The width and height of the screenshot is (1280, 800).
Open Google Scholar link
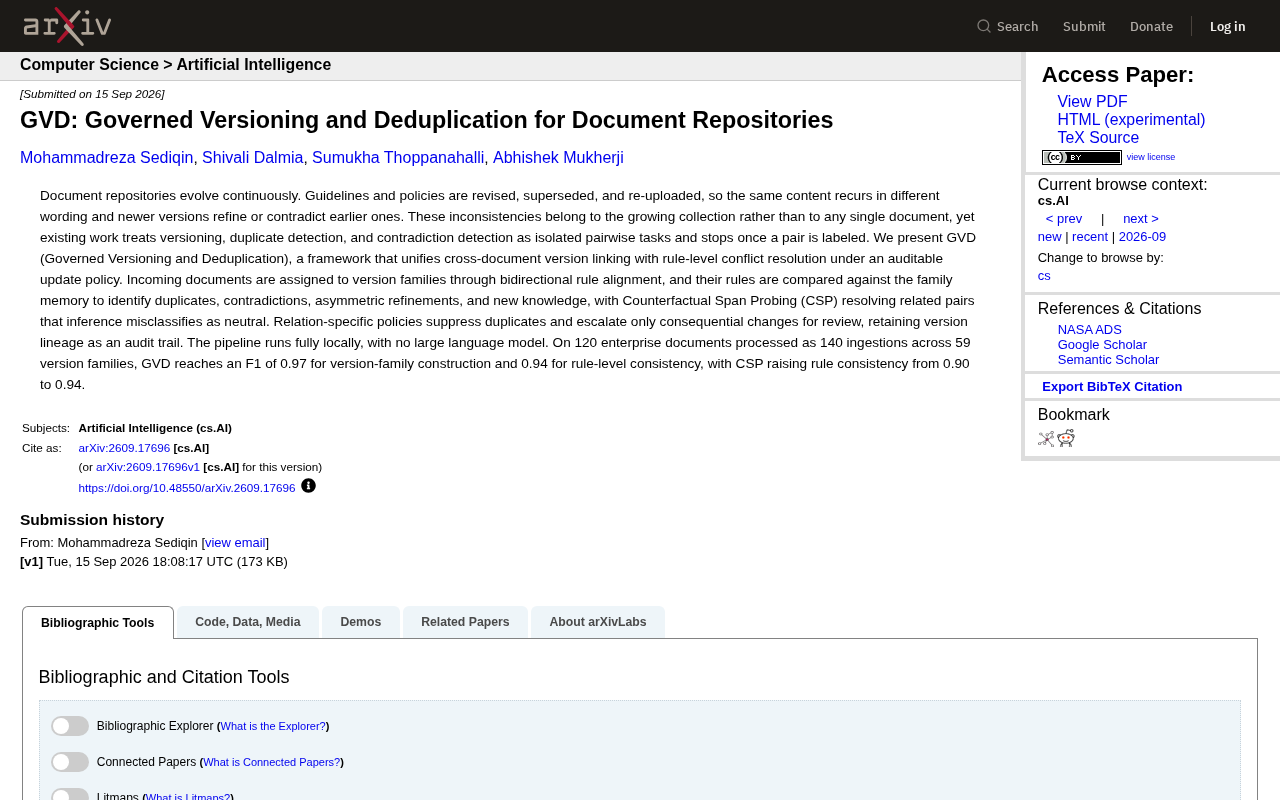pyautogui.click(x=1102, y=345)
